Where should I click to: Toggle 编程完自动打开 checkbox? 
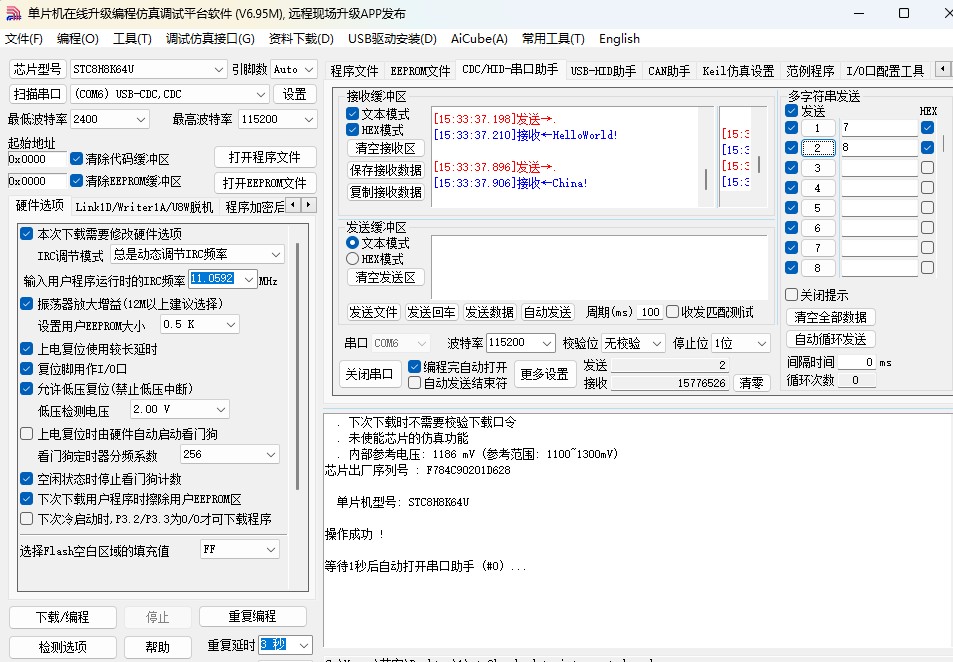(415, 367)
